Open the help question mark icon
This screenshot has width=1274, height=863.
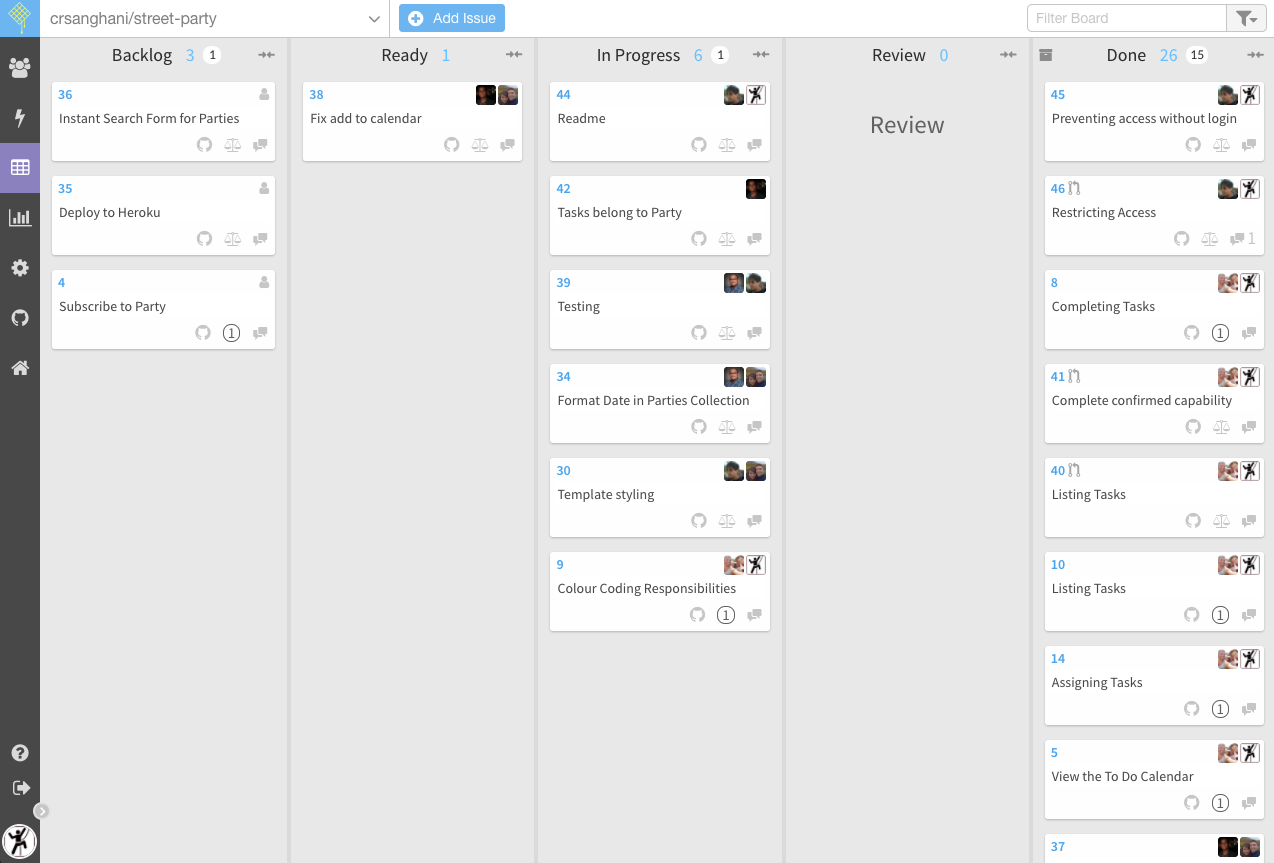20,753
